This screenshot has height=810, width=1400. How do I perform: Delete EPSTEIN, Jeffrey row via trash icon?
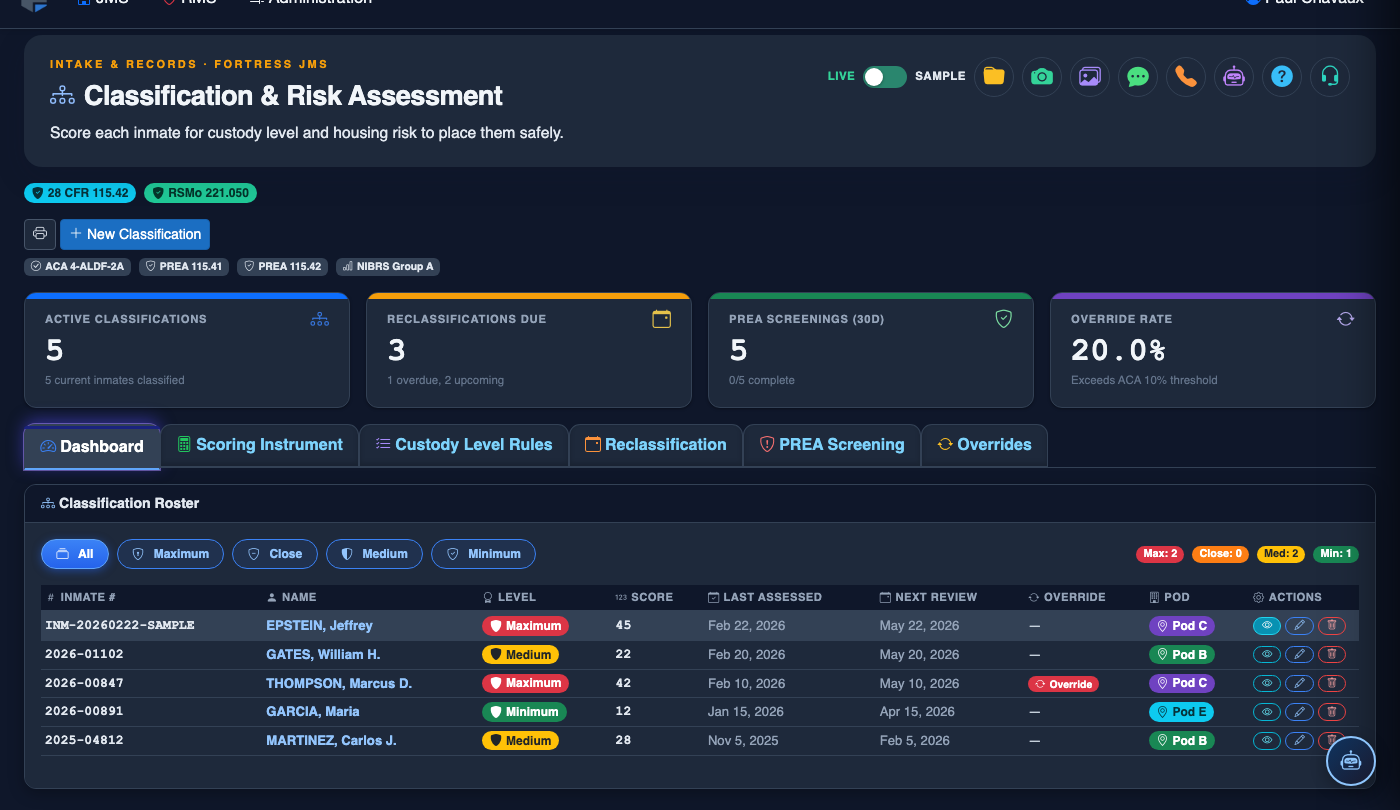click(1331, 626)
